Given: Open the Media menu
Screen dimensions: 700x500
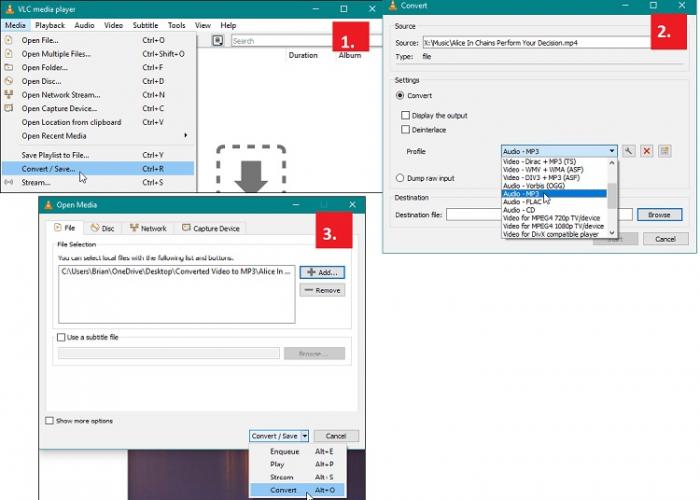Looking at the screenshot, I should [x=15, y=25].
